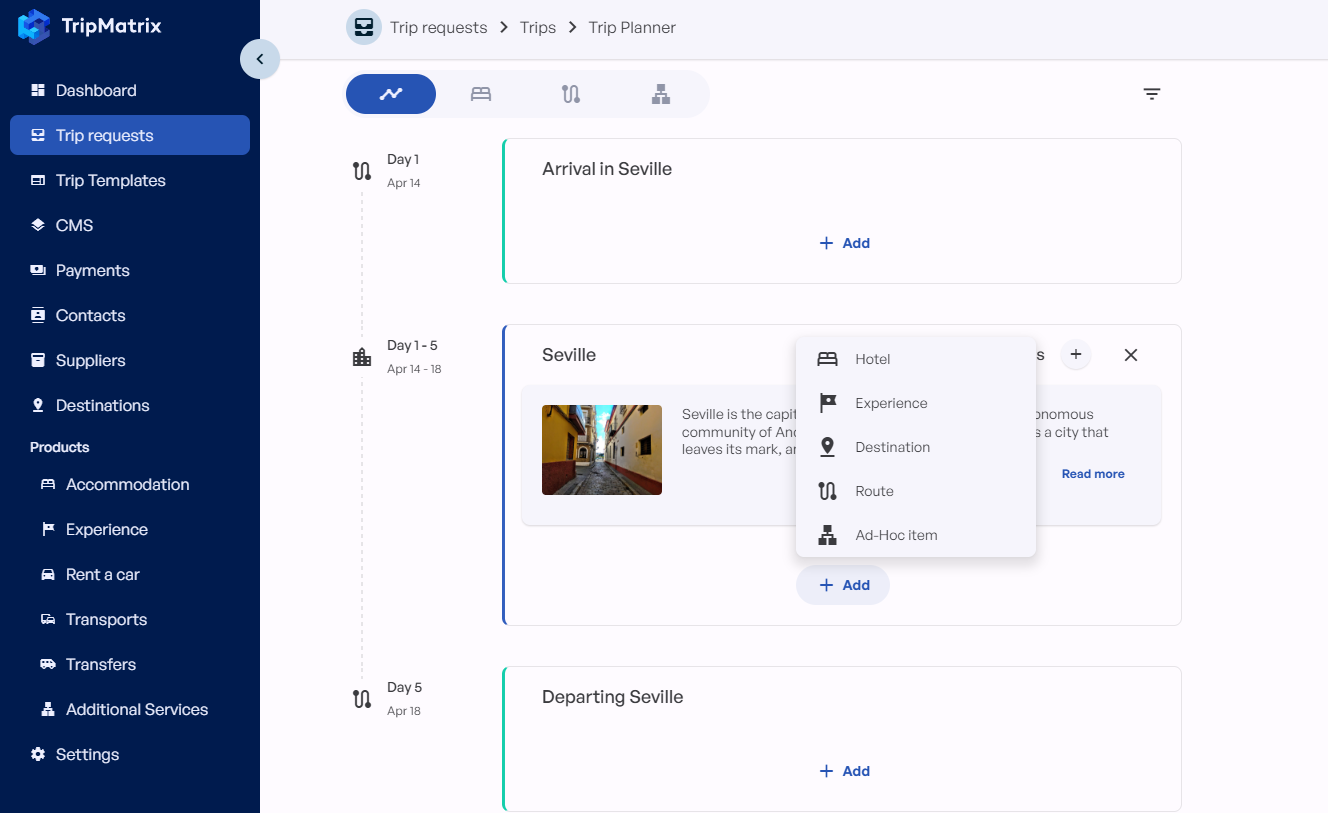This screenshot has height=813, width=1328.
Task: Choose Hotel from the add menu
Action: [x=872, y=359]
